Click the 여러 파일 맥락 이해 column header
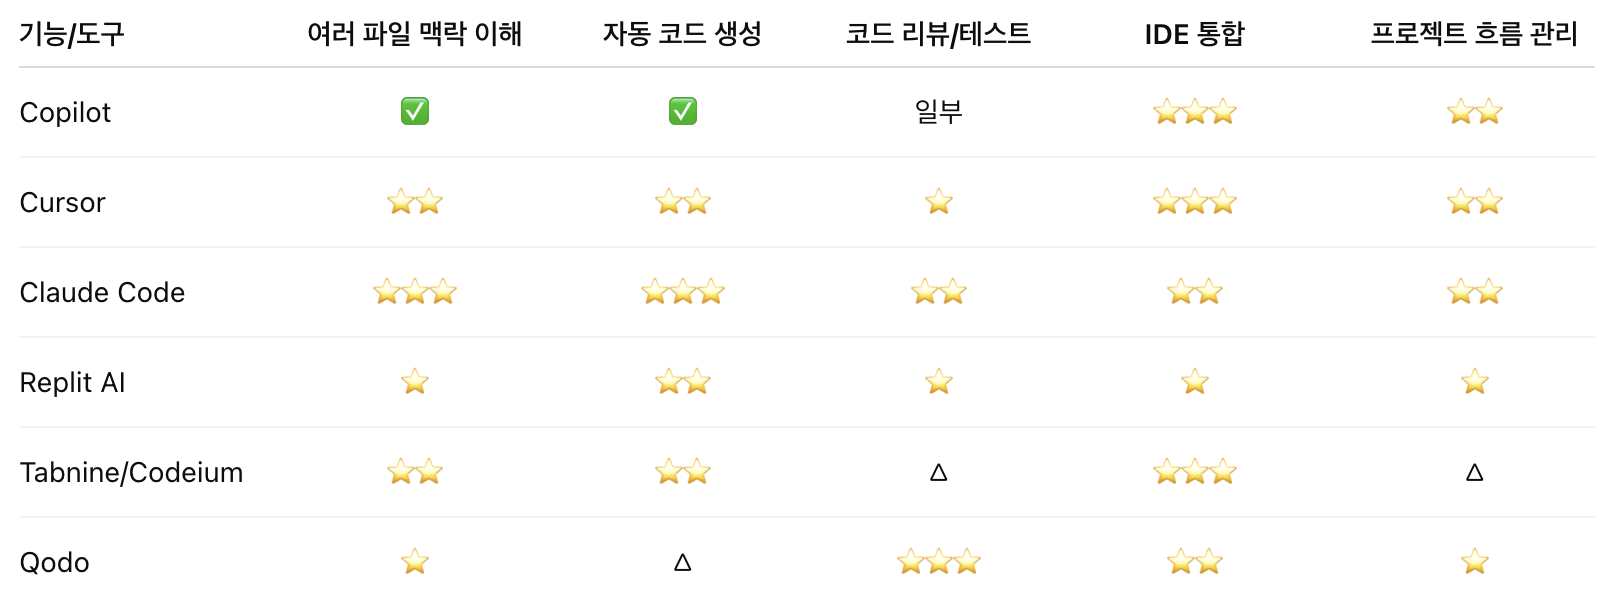Viewport: 1608px width, 612px height. pyautogui.click(x=415, y=34)
